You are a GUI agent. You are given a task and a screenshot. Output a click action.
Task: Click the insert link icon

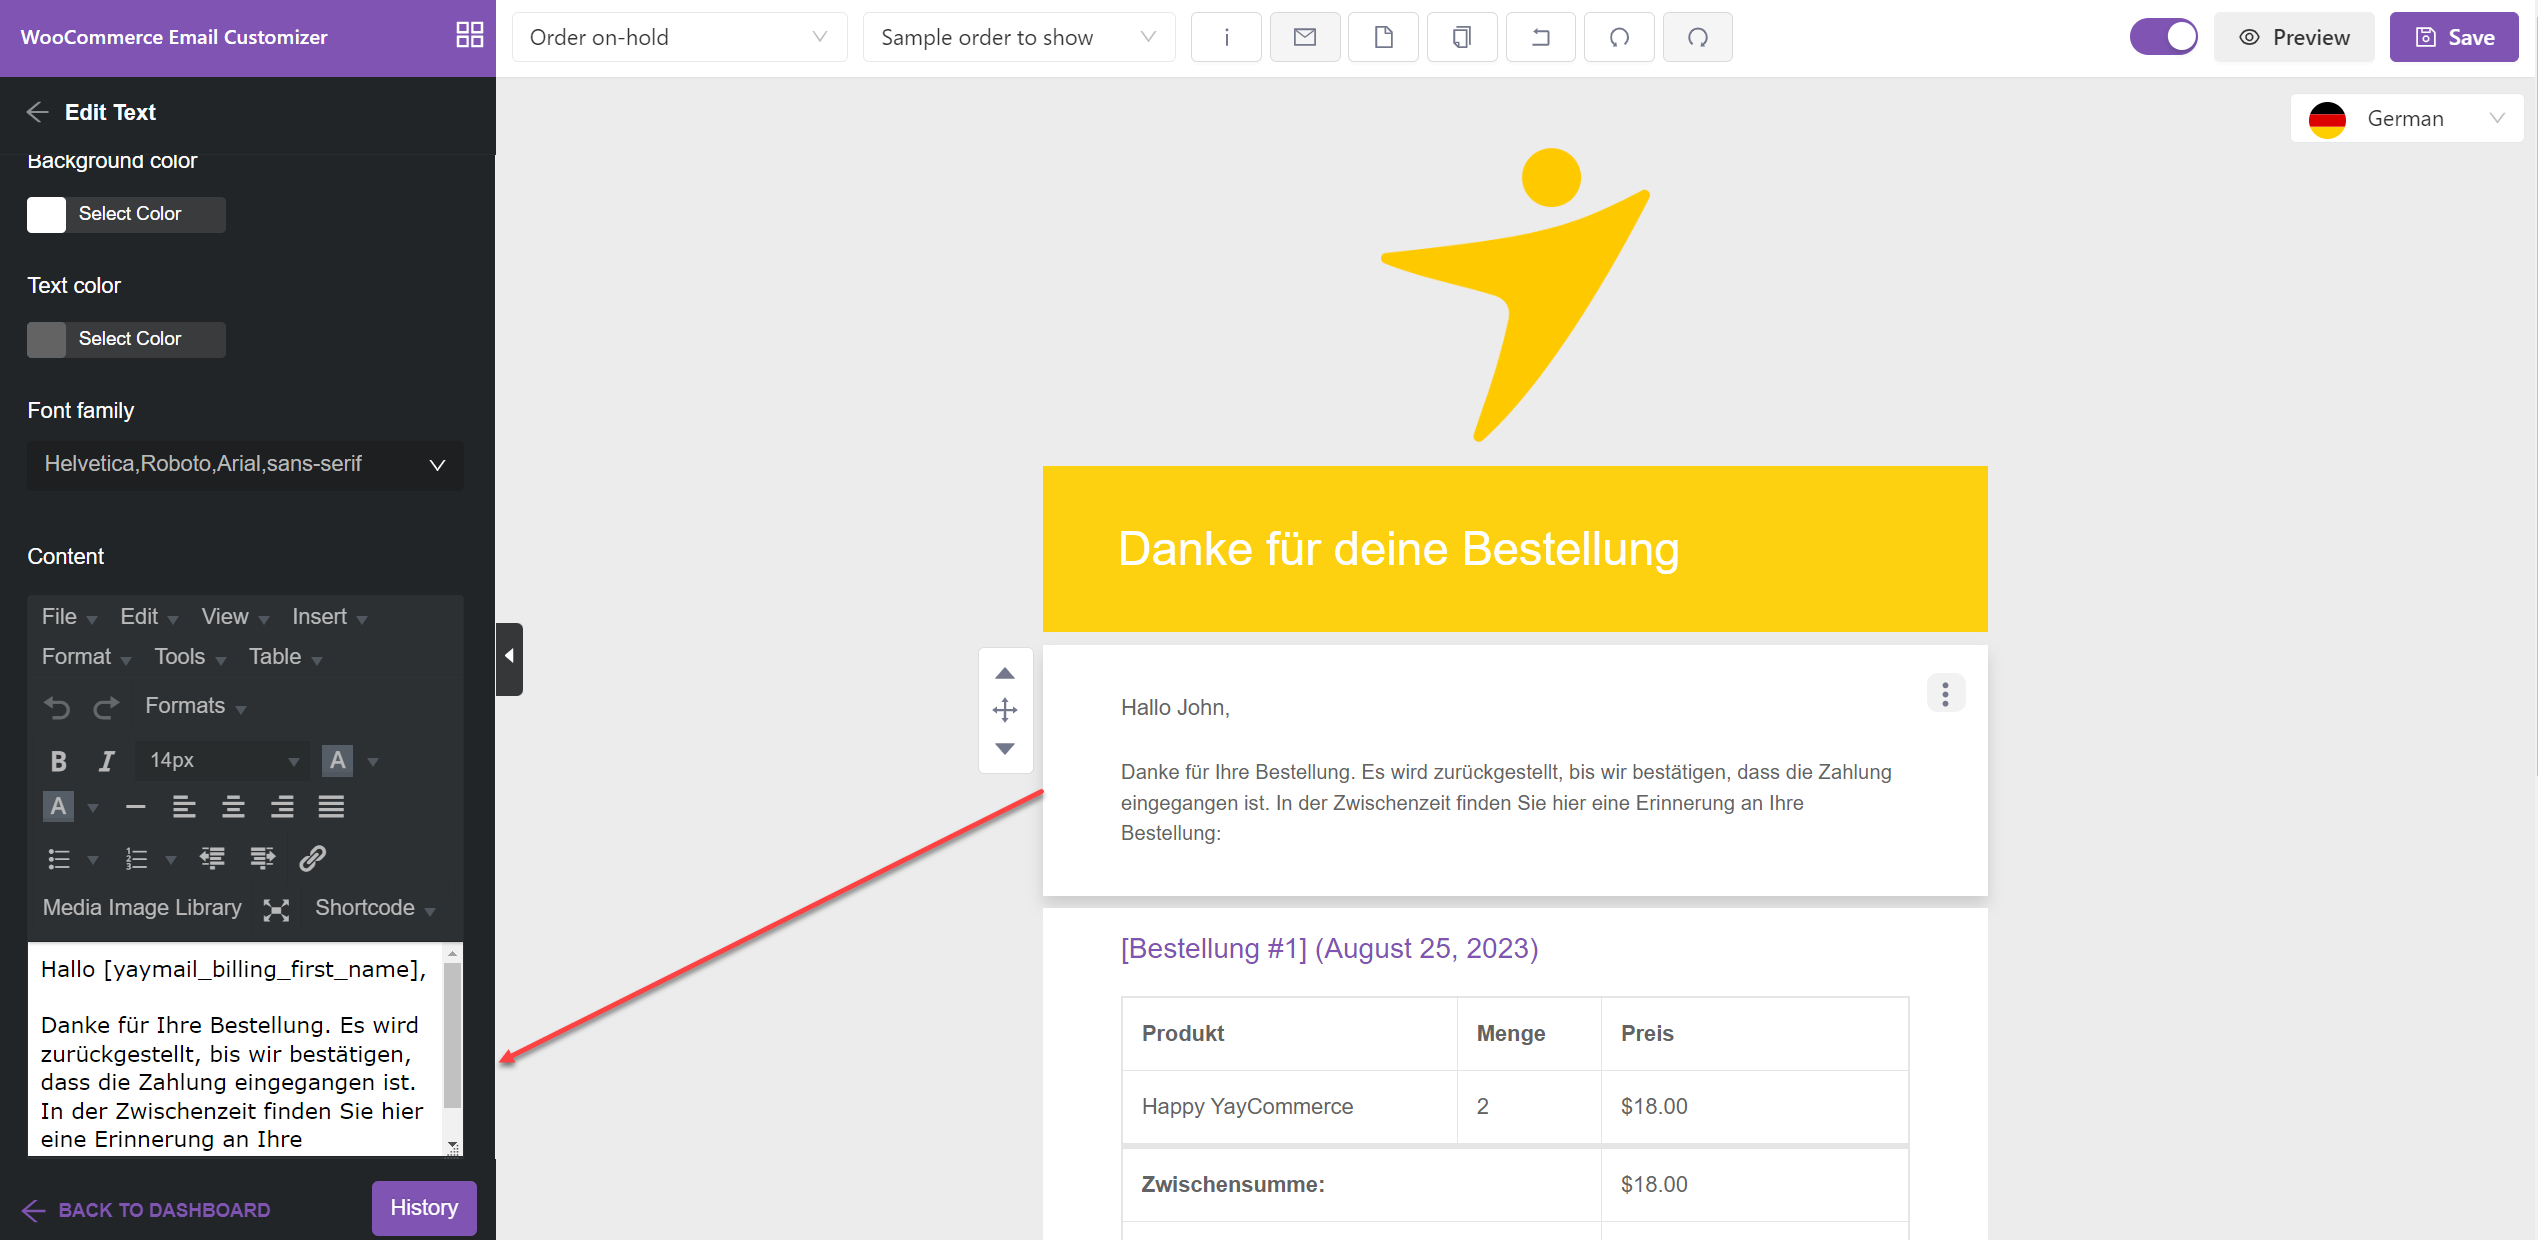coord(312,858)
